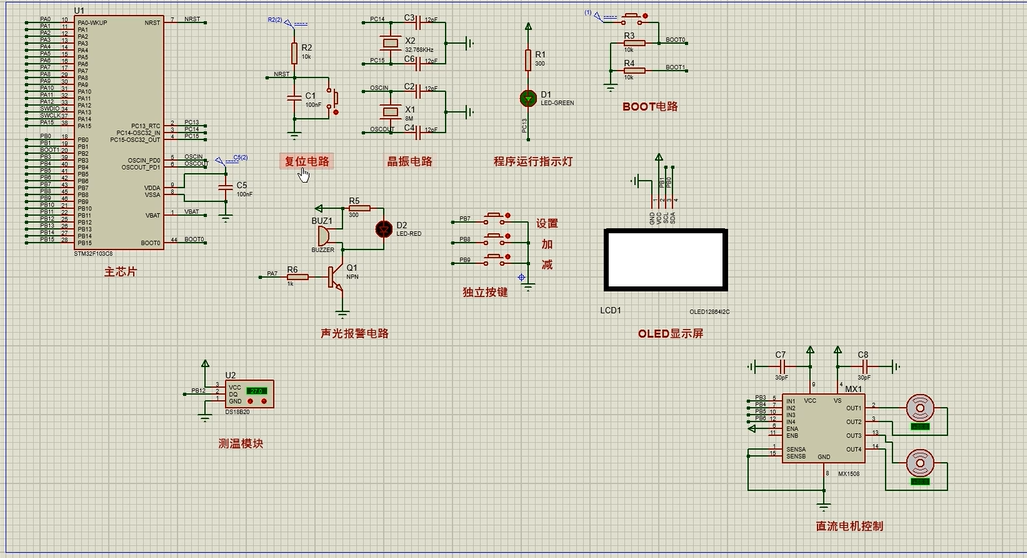This screenshot has height=558, width=1027.
Task: Click the green LED D1 symbol
Action: point(528,99)
